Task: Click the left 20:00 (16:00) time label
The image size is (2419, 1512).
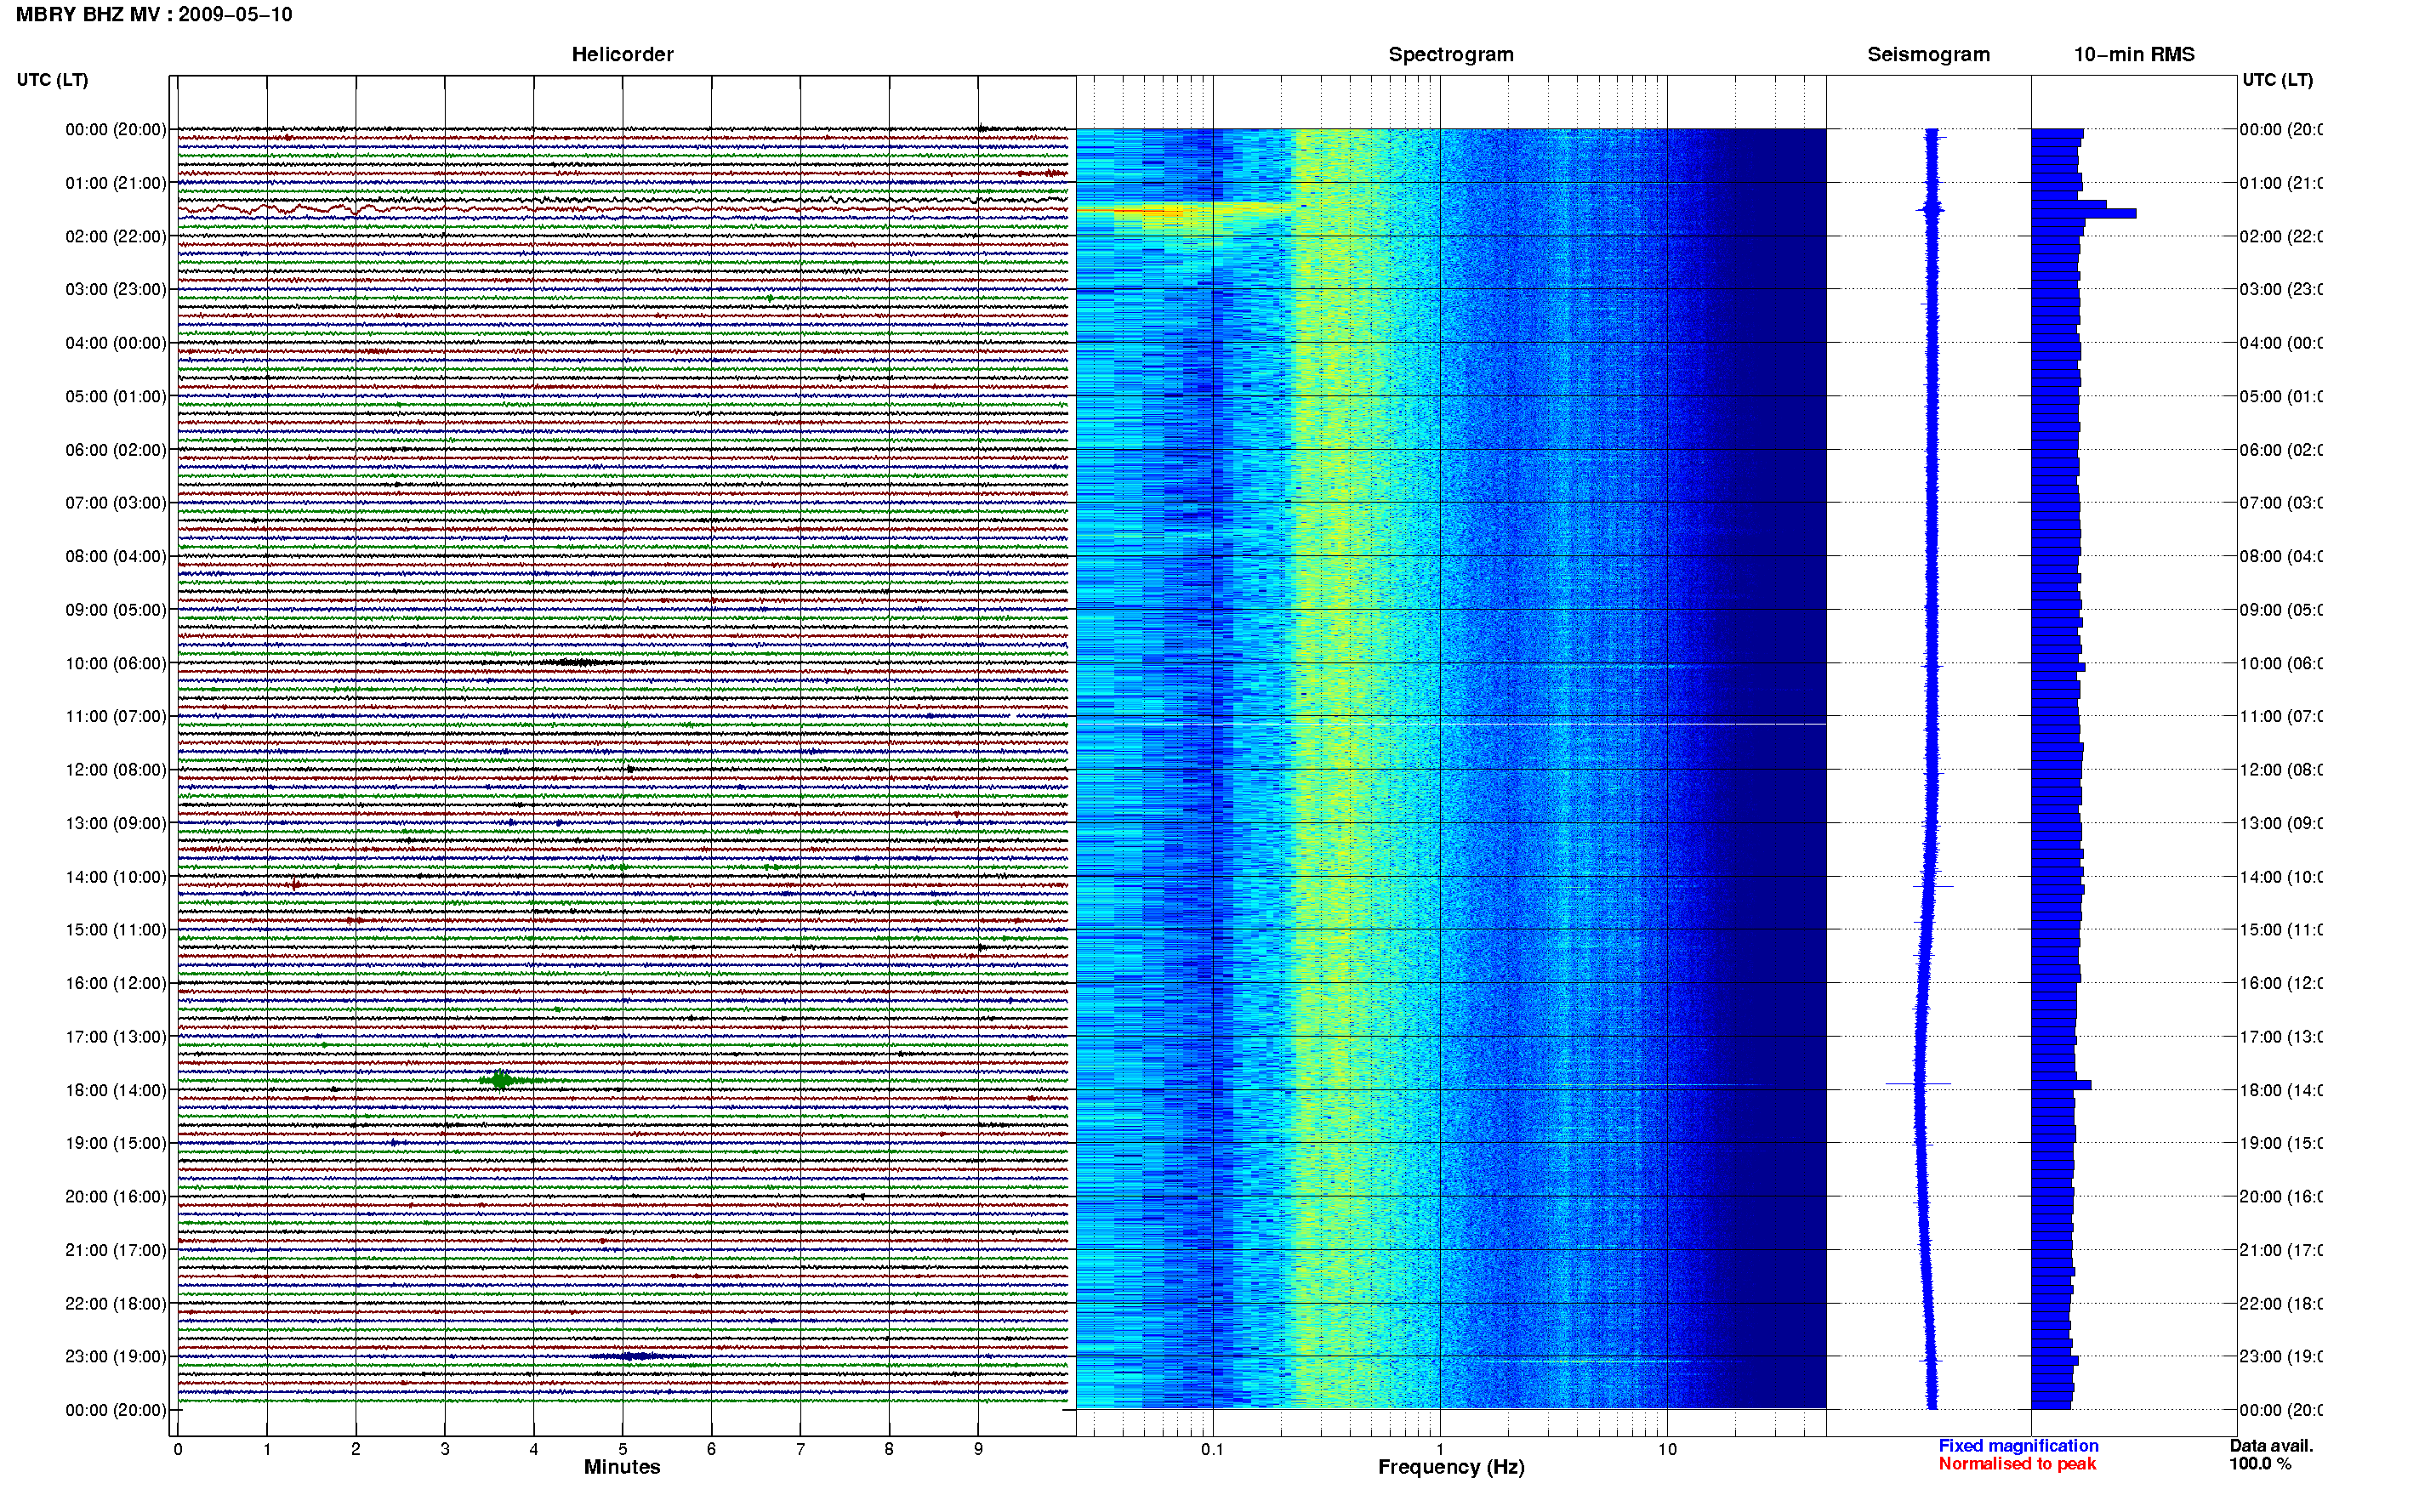Action: (116, 1197)
